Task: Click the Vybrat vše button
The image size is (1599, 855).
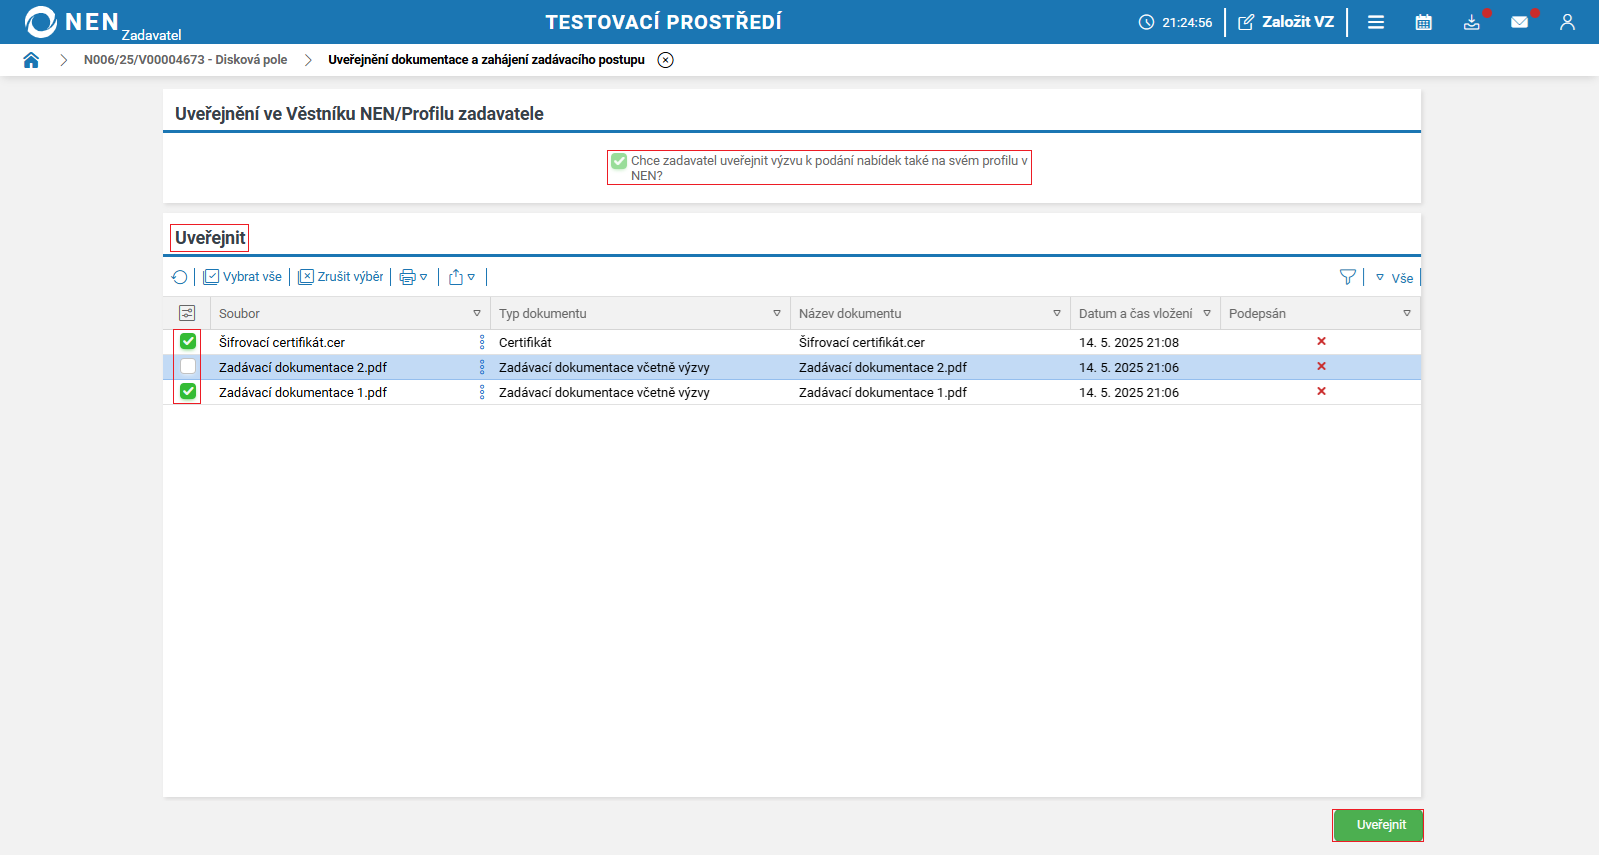Action: tap(243, 277)
